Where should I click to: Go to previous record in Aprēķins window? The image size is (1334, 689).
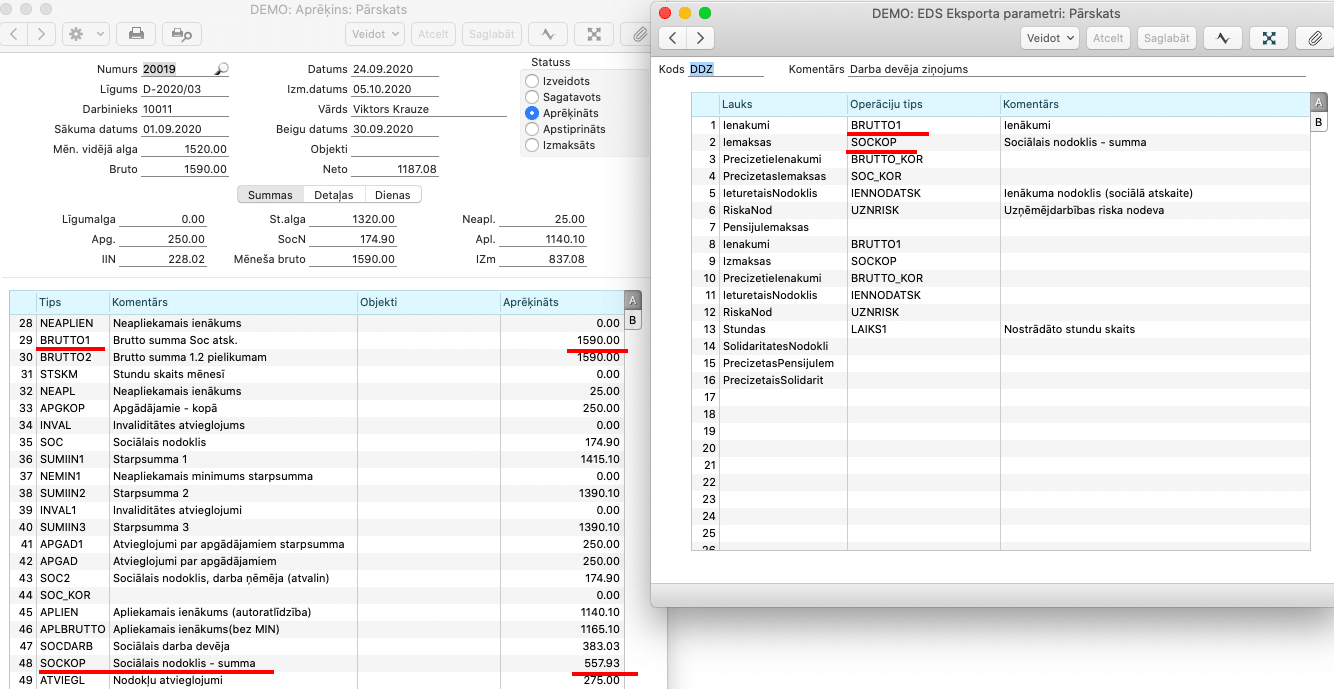pos(14,34)
